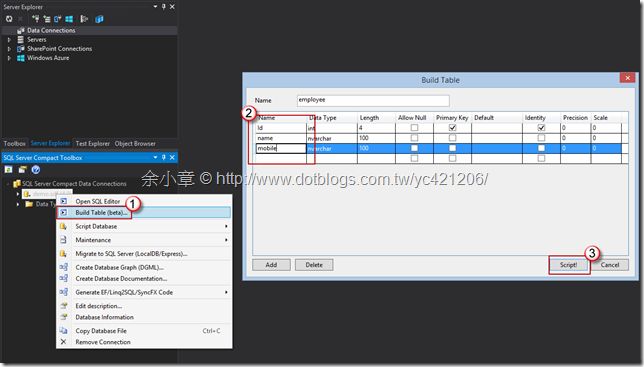This screenshot has height=367, width=644.
Task: Collapse SQL Server Compact Data Connections node
Action: pos(8,184)
